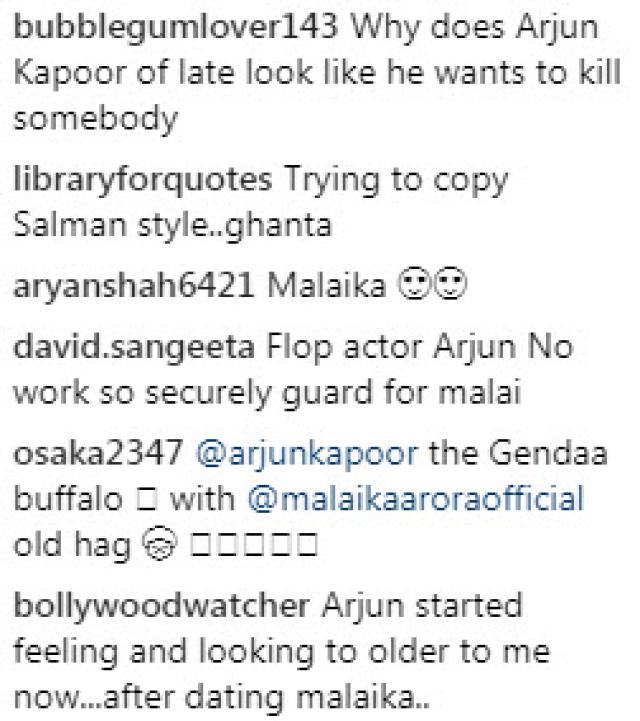Open bollywoodwatcher's profile
This screenshot has height=721, width=640.
(x=161, y=606)
